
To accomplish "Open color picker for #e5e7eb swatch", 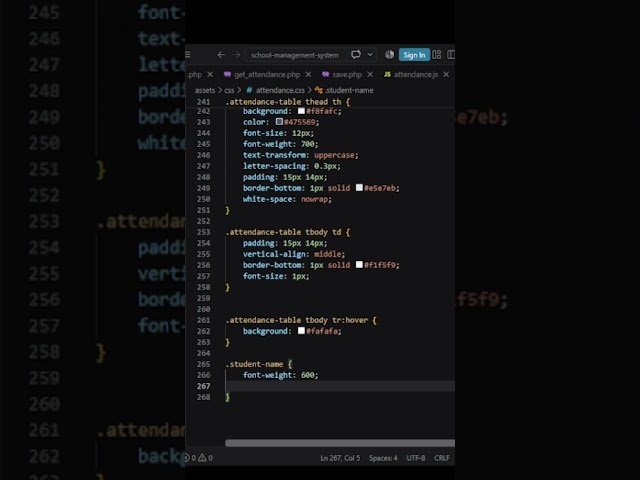I will pos(359,187).
